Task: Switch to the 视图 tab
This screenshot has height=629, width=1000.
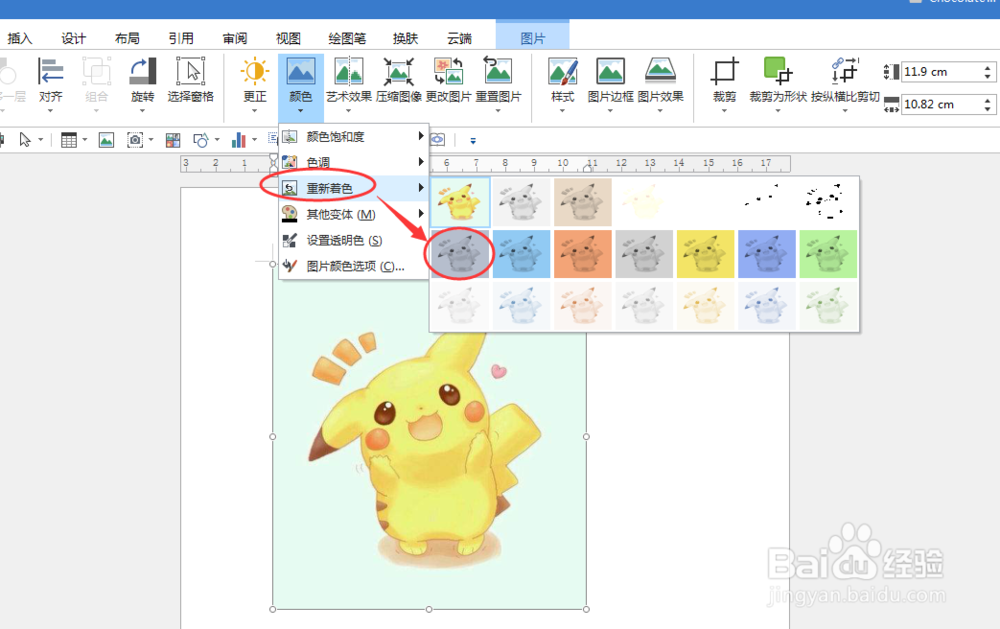Action: (x=288, y=38)
